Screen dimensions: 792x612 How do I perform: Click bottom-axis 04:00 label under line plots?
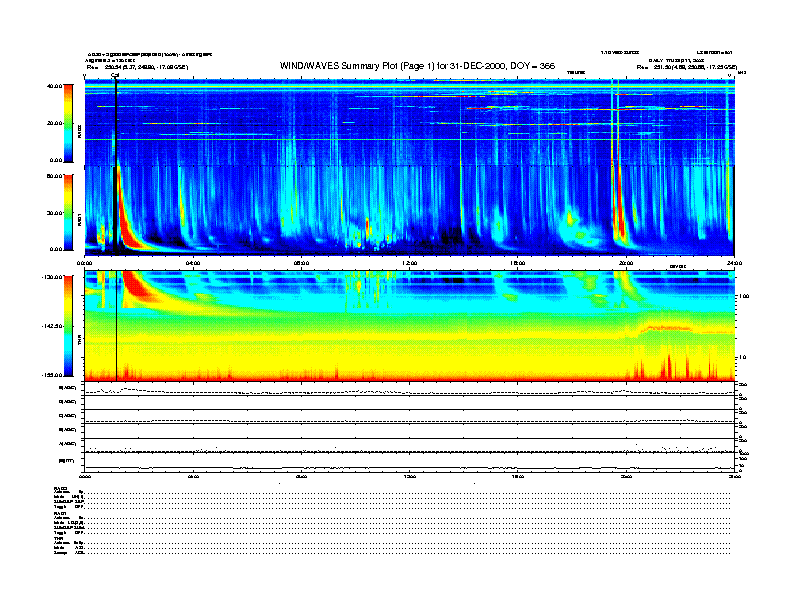click(x=193, y=476)
